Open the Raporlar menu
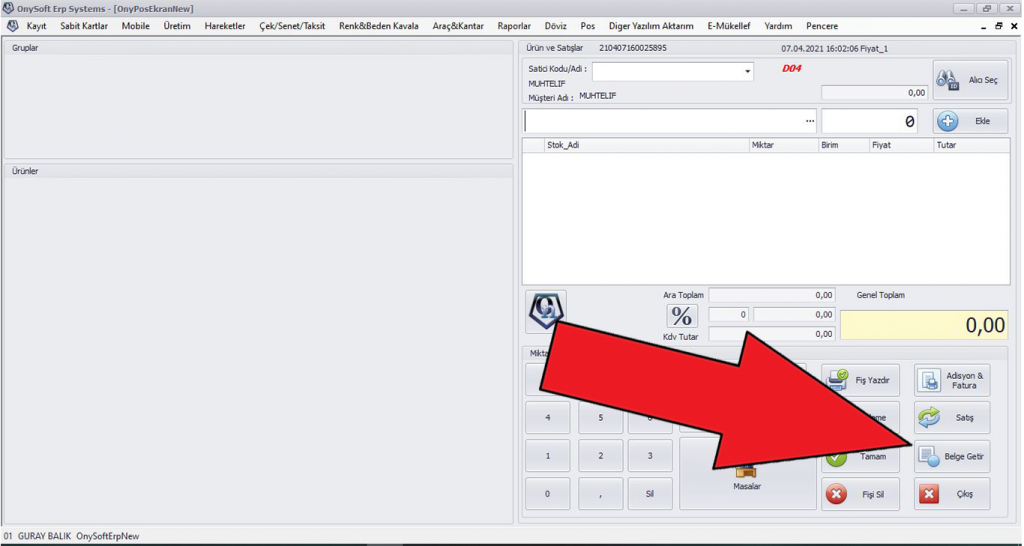Viewport: 1024px width, 546px height. [x=514, y=26]
